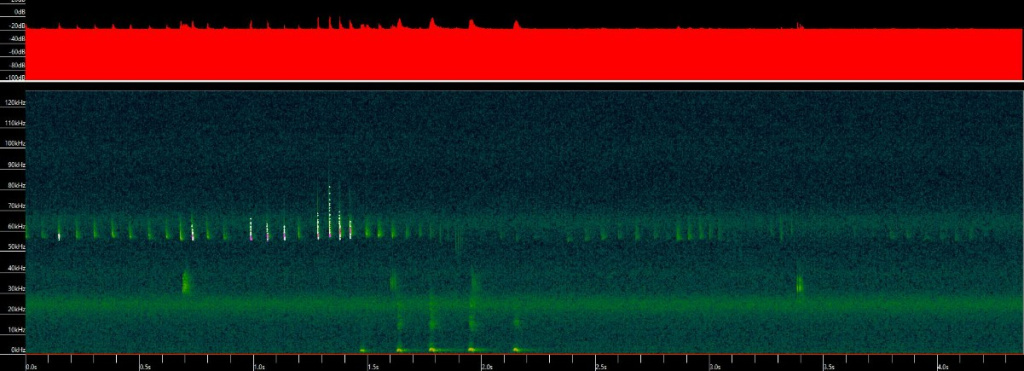Select the -100dB amplitude scale label

coord(16,77)
